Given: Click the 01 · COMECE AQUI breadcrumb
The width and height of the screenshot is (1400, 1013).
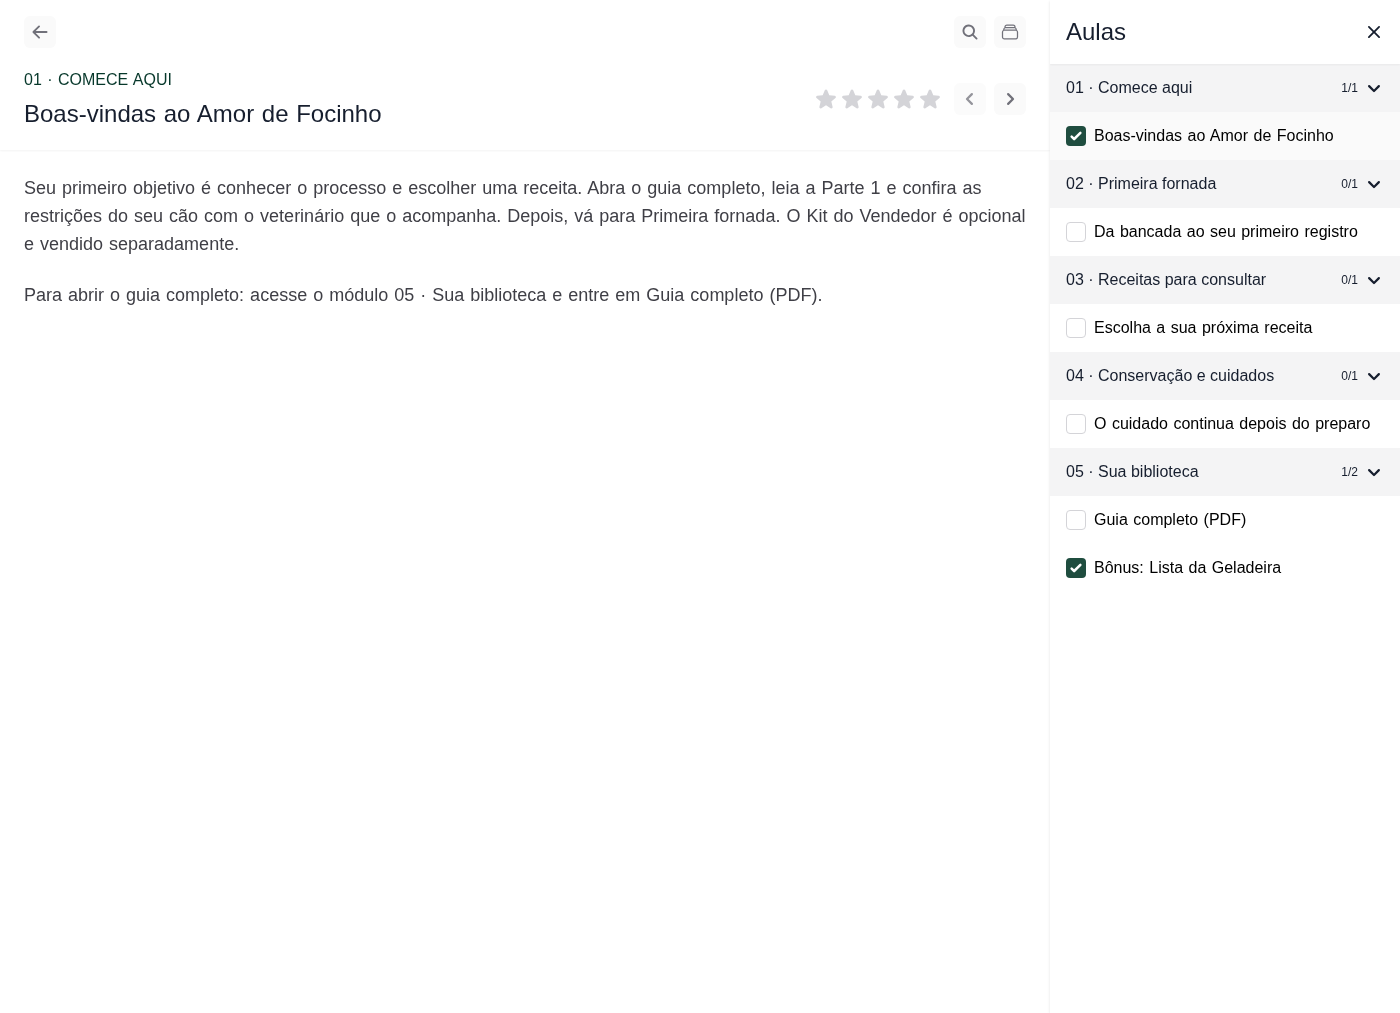Looking at the screenshot, I should (98, 80).
